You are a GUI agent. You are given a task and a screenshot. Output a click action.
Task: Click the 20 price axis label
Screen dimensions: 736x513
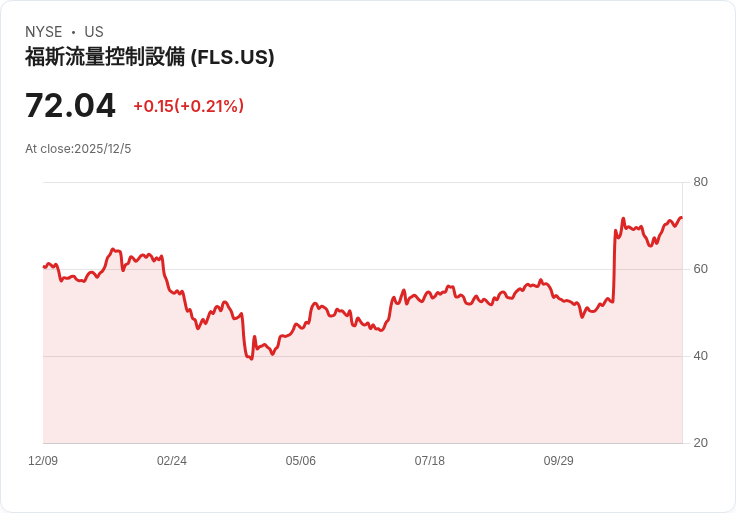tap(700, 443)
